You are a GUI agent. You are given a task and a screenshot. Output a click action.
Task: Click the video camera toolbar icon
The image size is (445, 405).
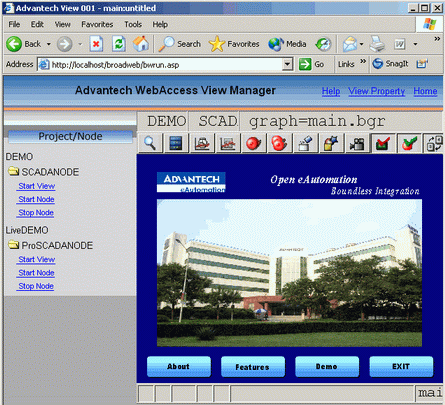tap(357, 144)
